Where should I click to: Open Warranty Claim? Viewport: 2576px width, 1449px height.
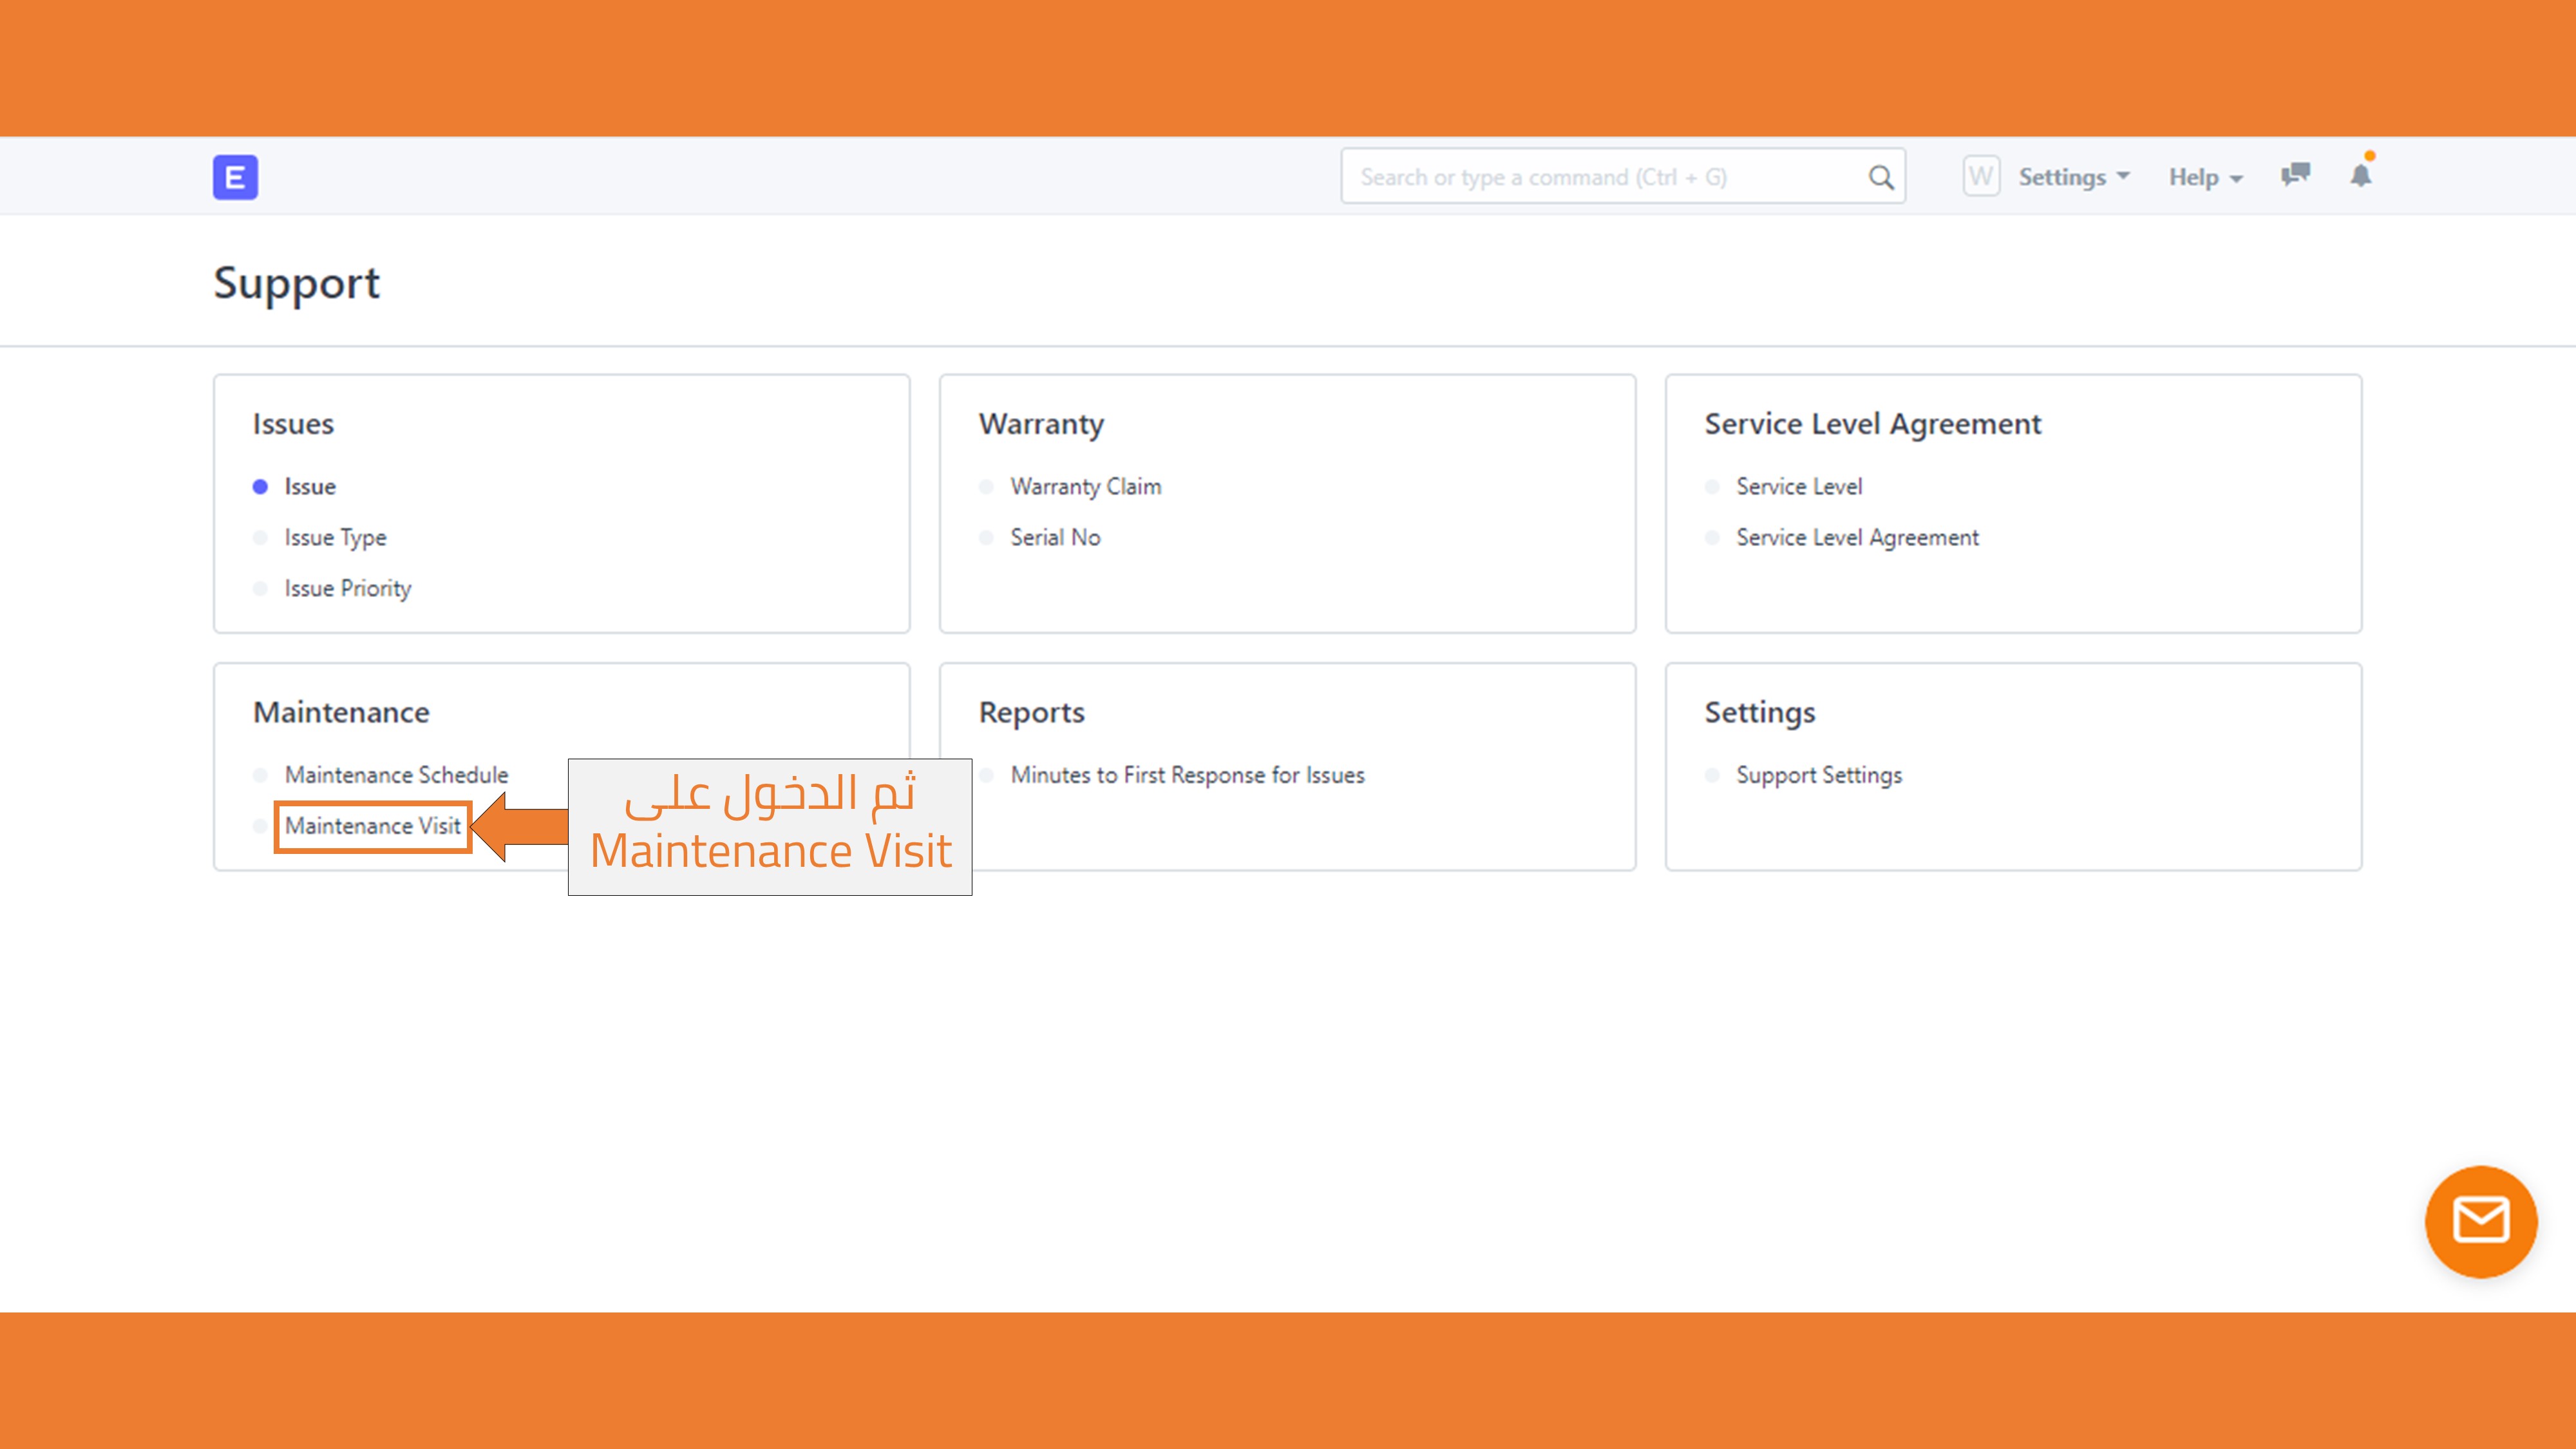1086,487
